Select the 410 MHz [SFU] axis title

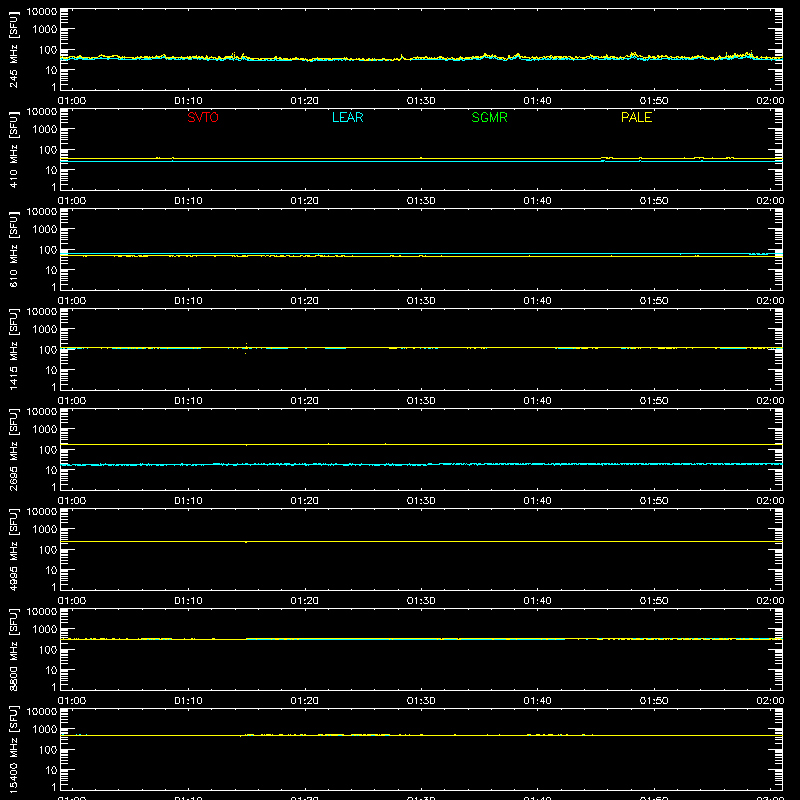point(13,150)
